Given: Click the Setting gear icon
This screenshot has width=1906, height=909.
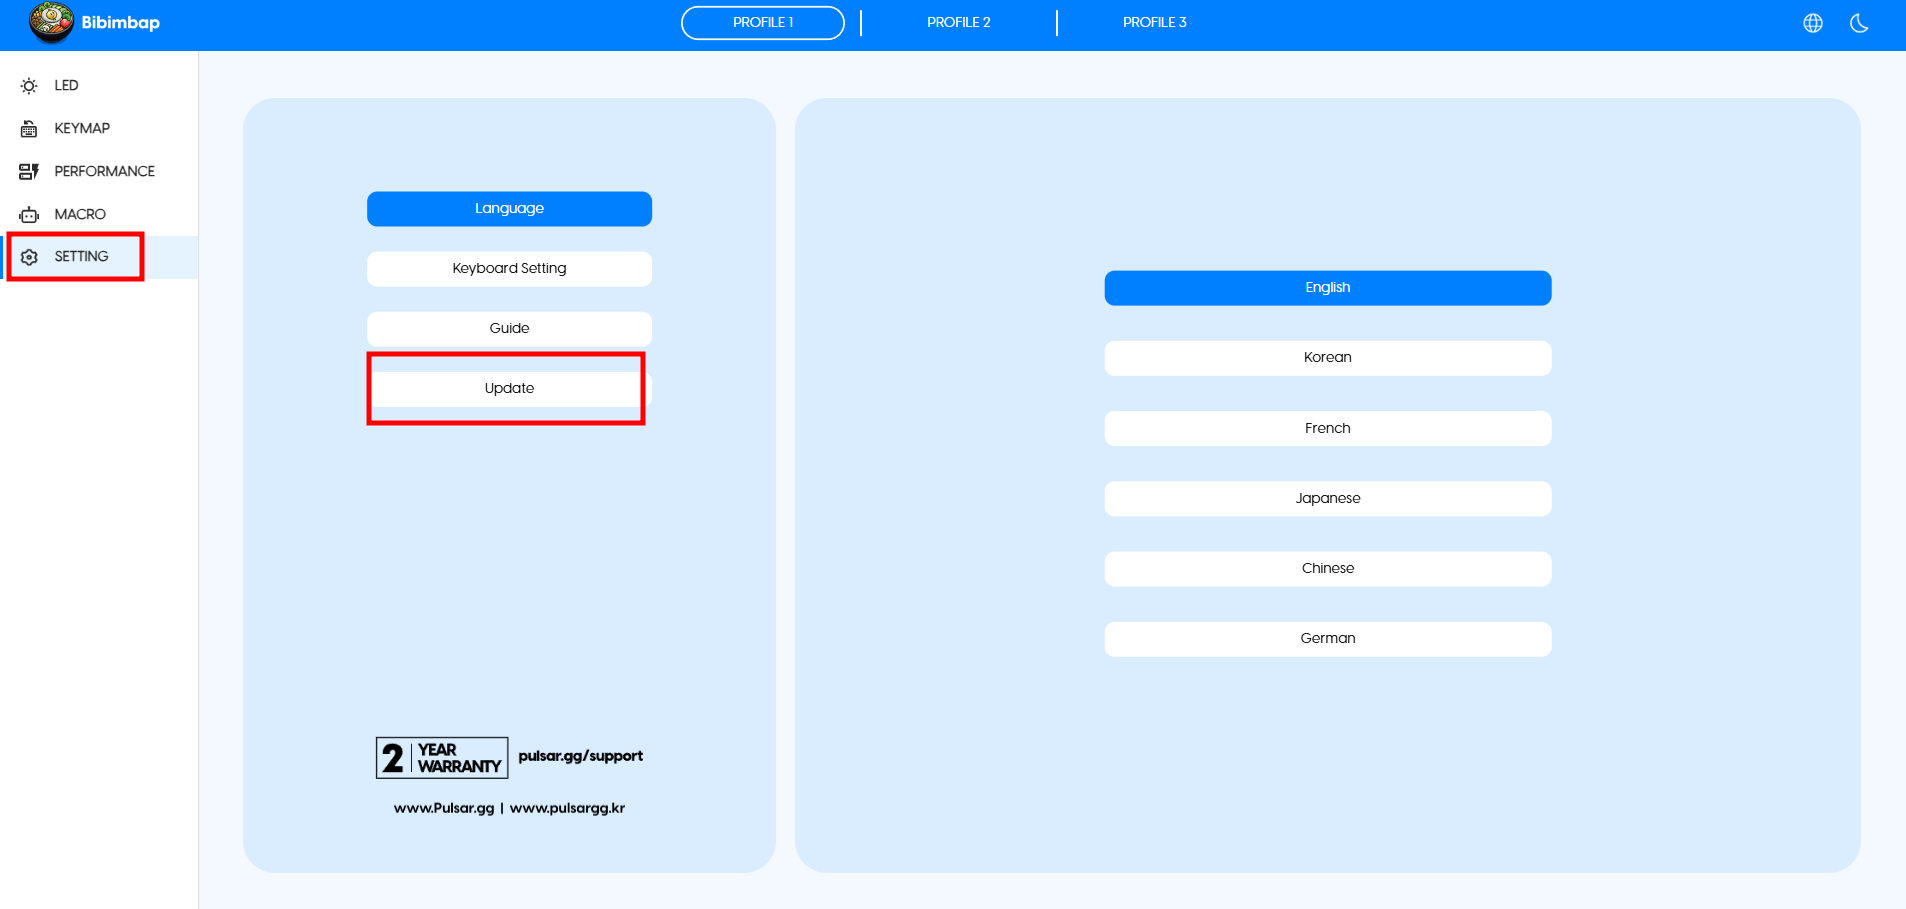Looking at the screenshot, I should click(x=29, y=257).
